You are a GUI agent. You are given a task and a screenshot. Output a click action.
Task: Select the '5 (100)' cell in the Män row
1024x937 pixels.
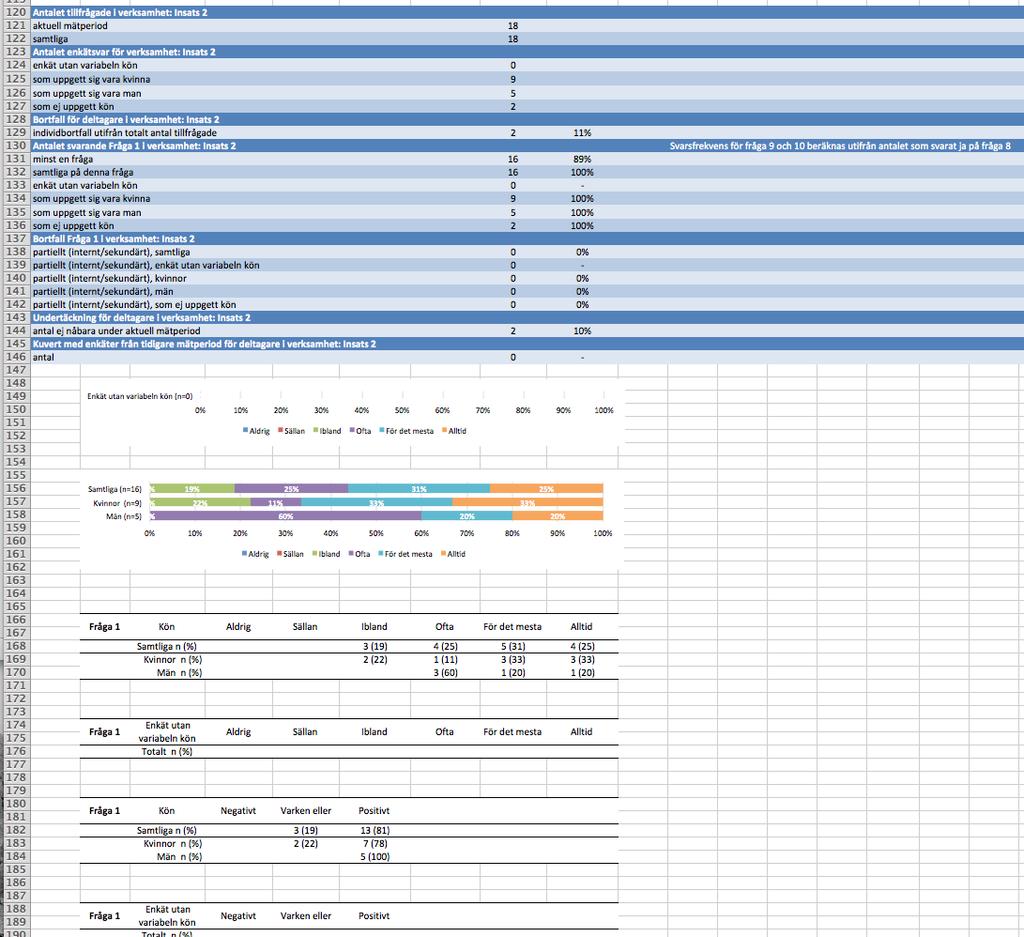pyautogui.click(x=375, y=857)
